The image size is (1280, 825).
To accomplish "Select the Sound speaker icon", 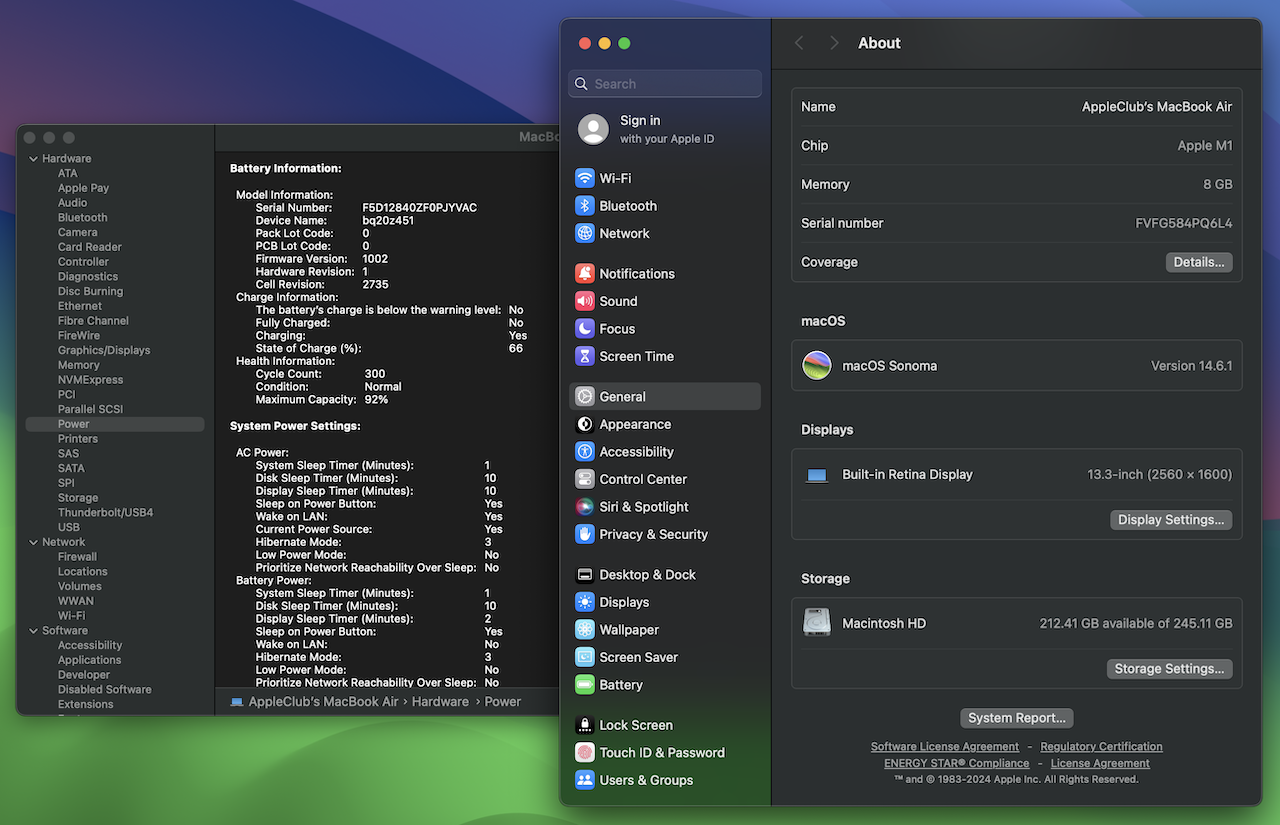I will click(585, 301).
